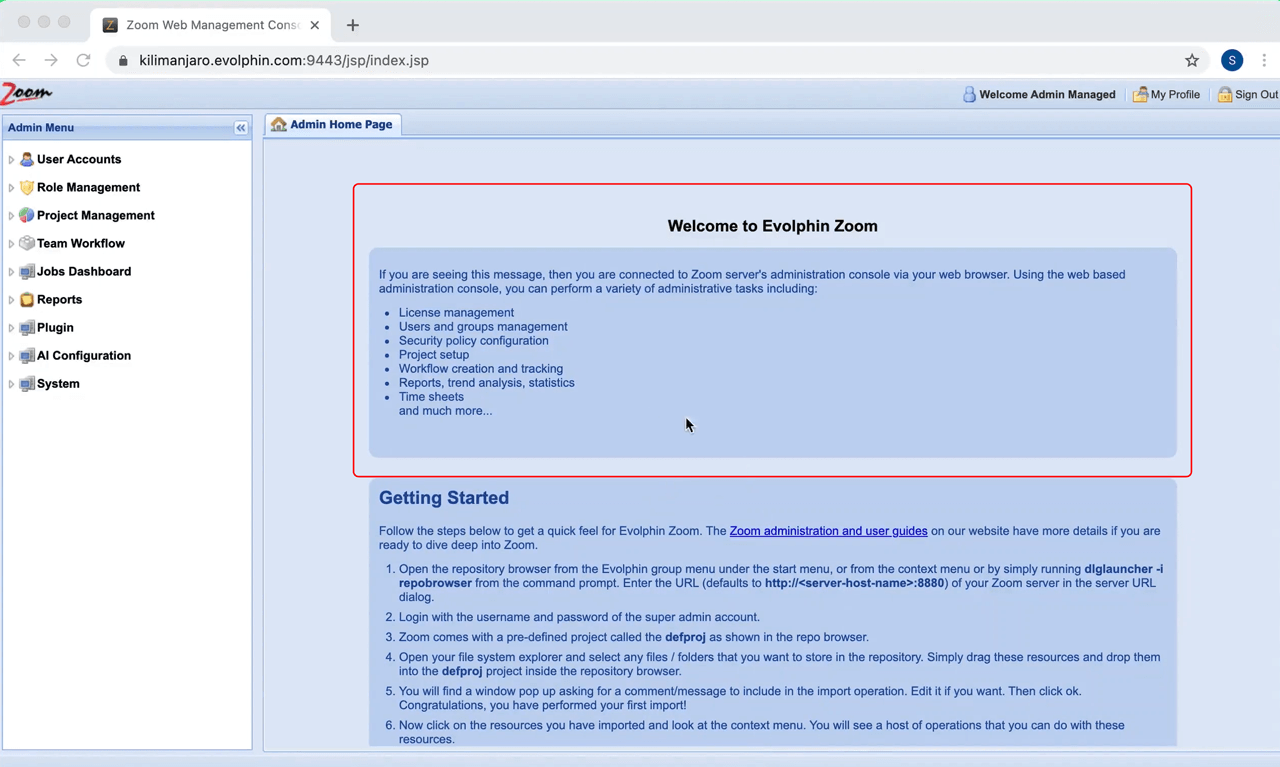Click the Role Management shield icon
Viewport: 1280px width, 767px height.
(27, 187)
